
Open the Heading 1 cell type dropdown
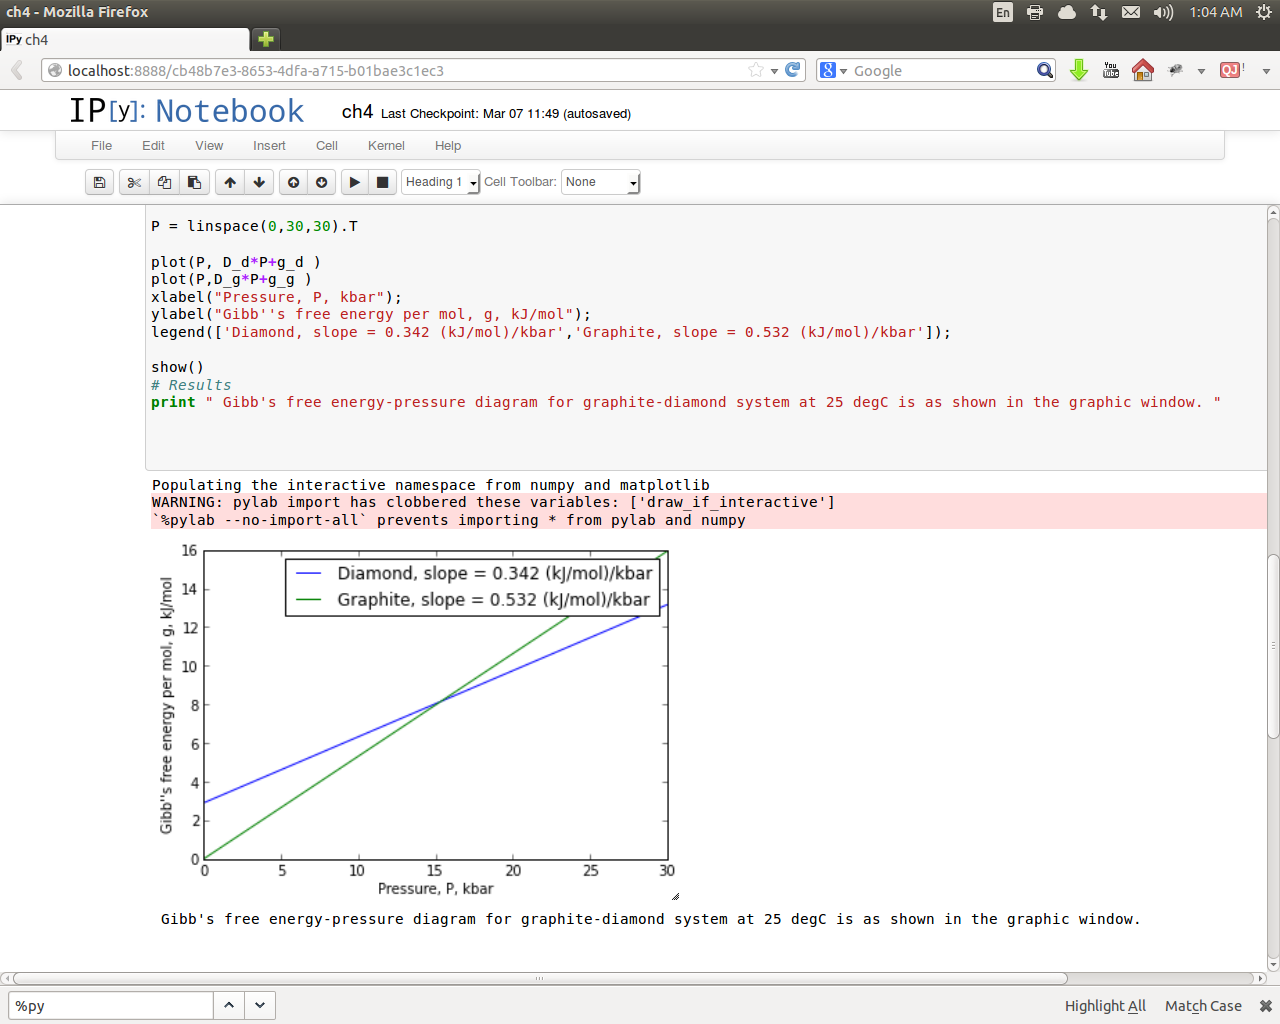(441, 182)
